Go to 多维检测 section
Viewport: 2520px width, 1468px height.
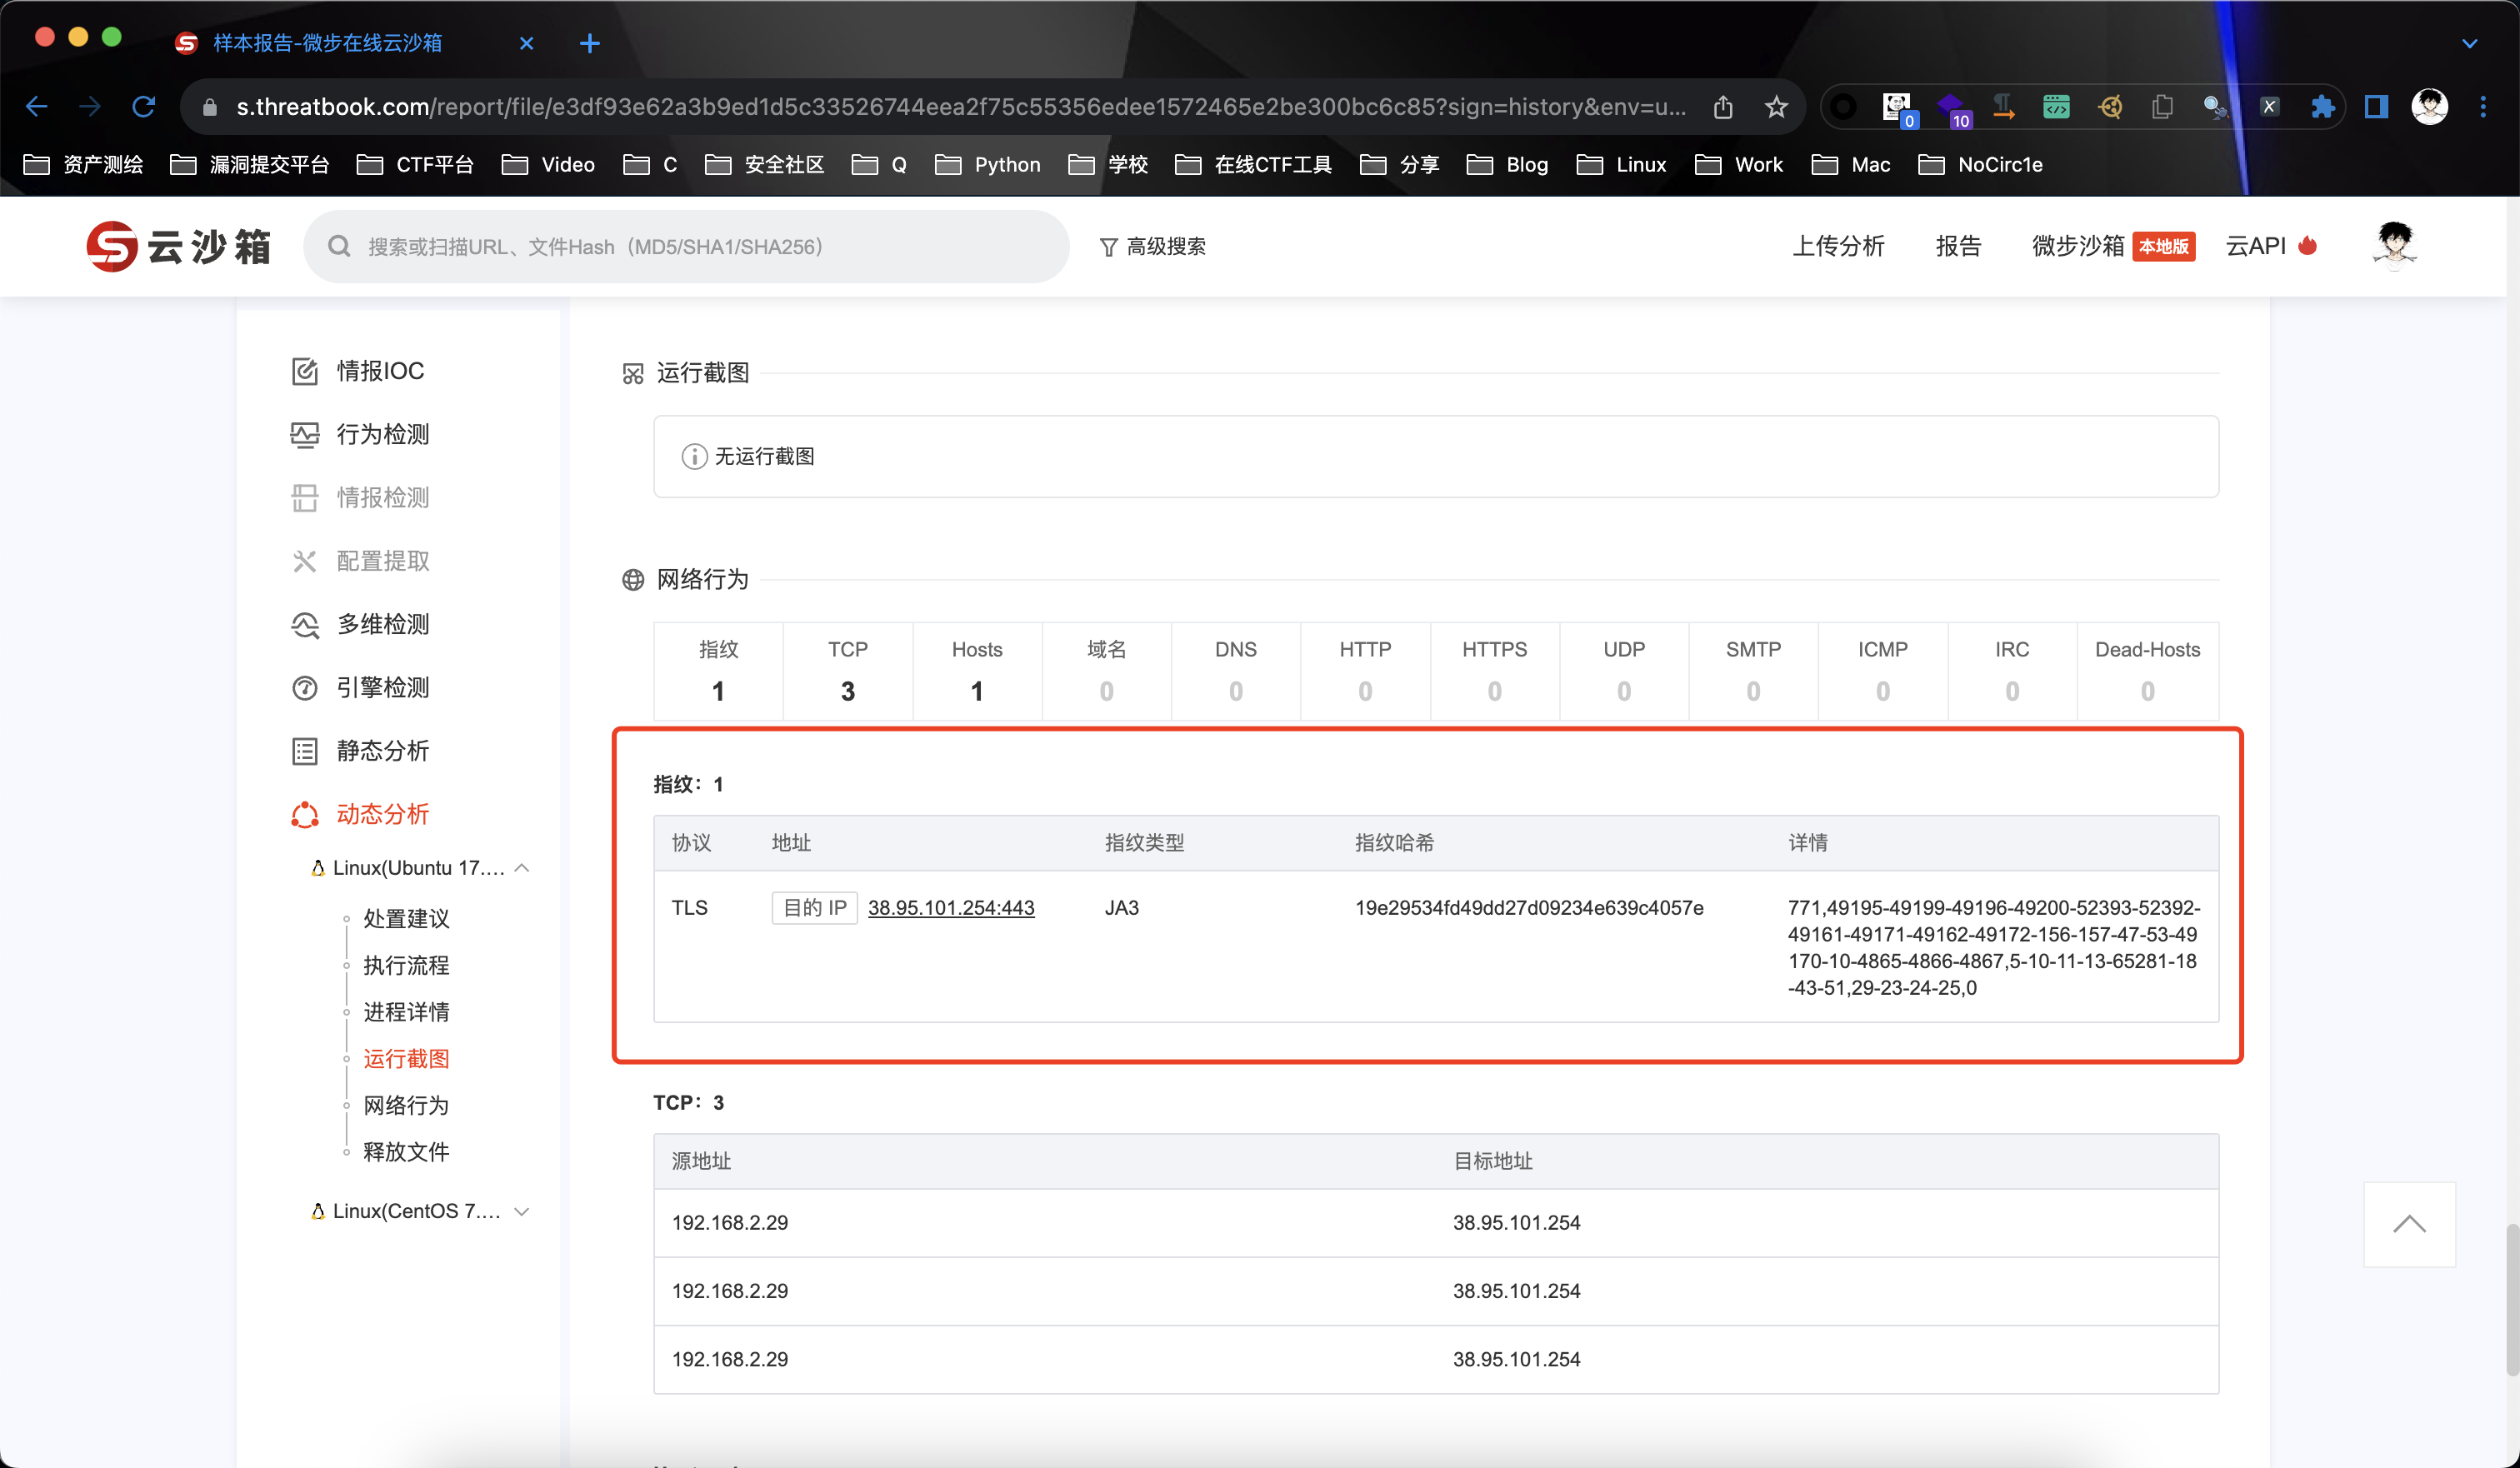[360, 624]
